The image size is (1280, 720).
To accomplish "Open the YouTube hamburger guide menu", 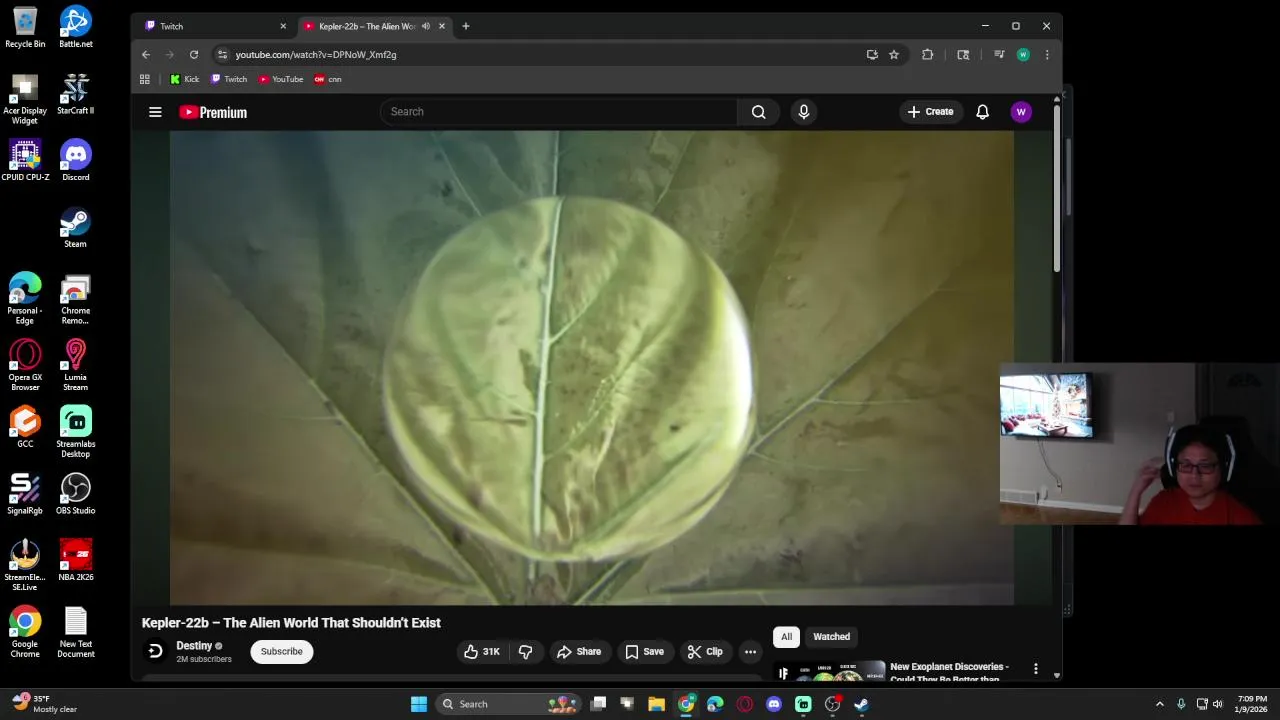I will [x=155, y=112].
